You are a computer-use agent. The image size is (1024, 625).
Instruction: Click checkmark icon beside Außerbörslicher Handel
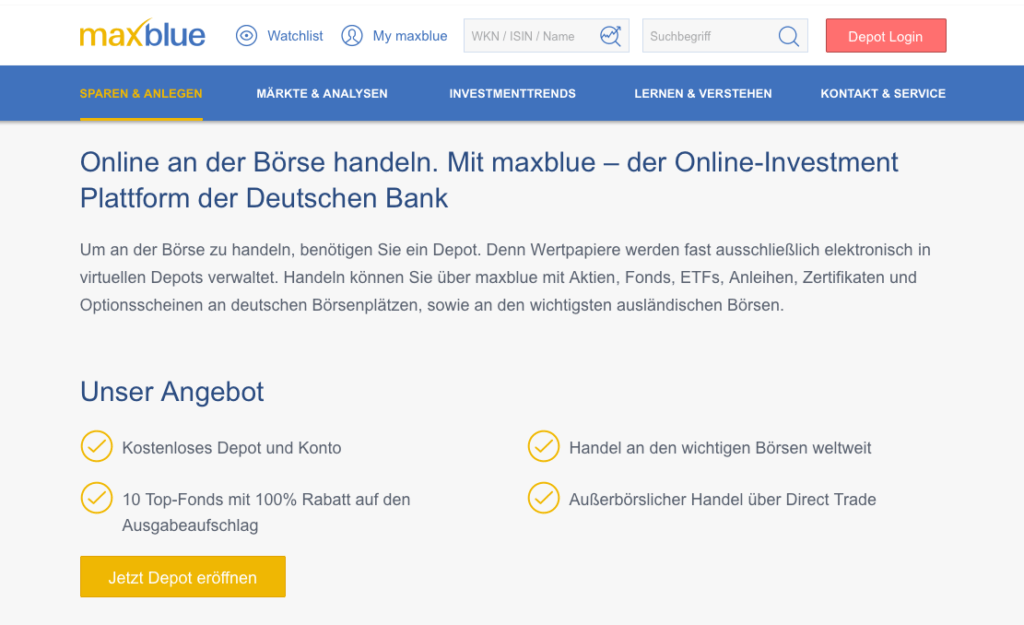[x=543, y=498]
